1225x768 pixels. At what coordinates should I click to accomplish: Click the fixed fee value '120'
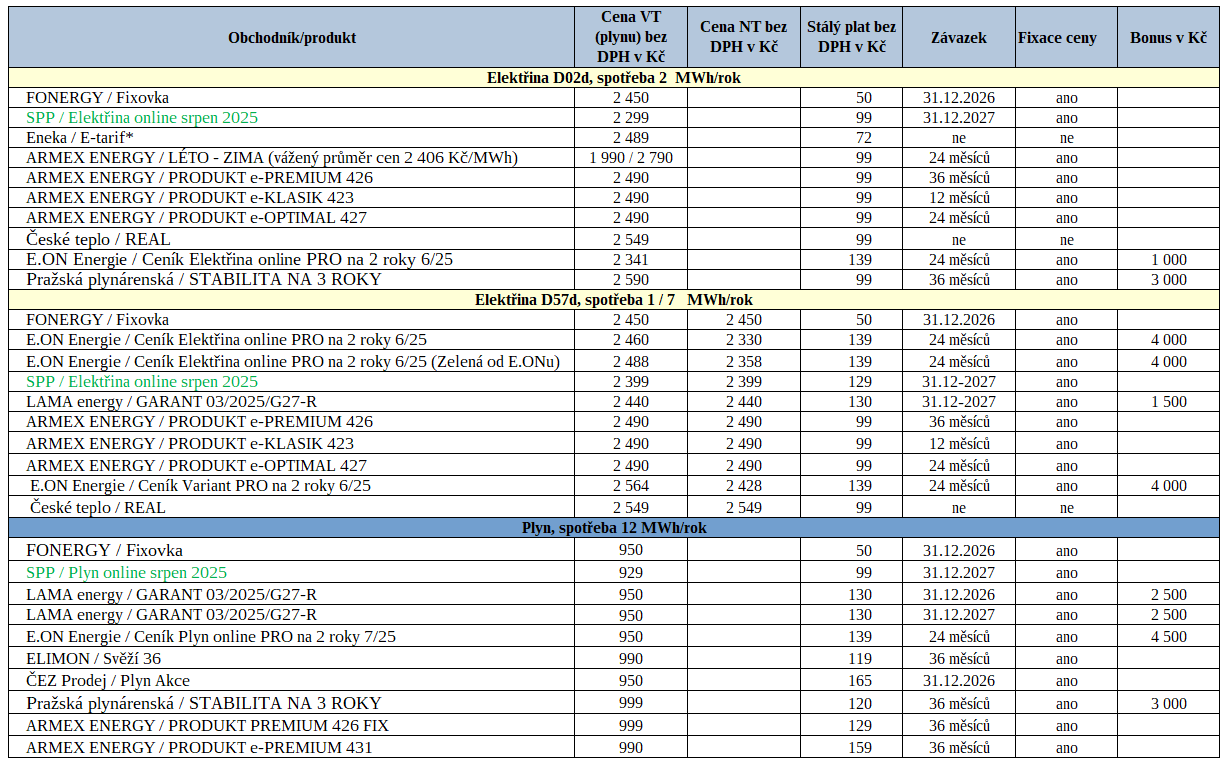coord(859,704)
